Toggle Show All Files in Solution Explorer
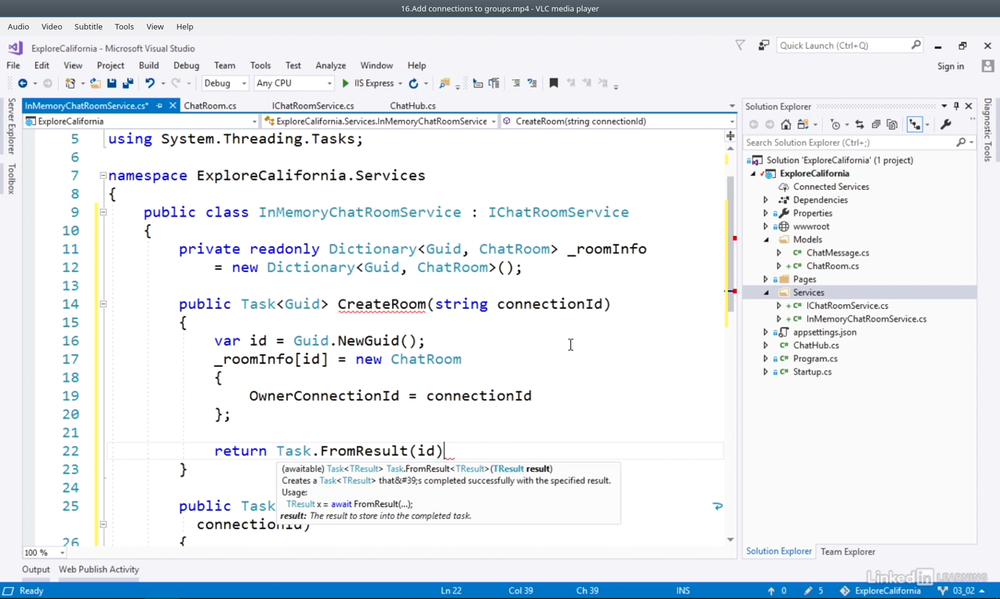1000x599 pixels. click(x=892, y=125)
